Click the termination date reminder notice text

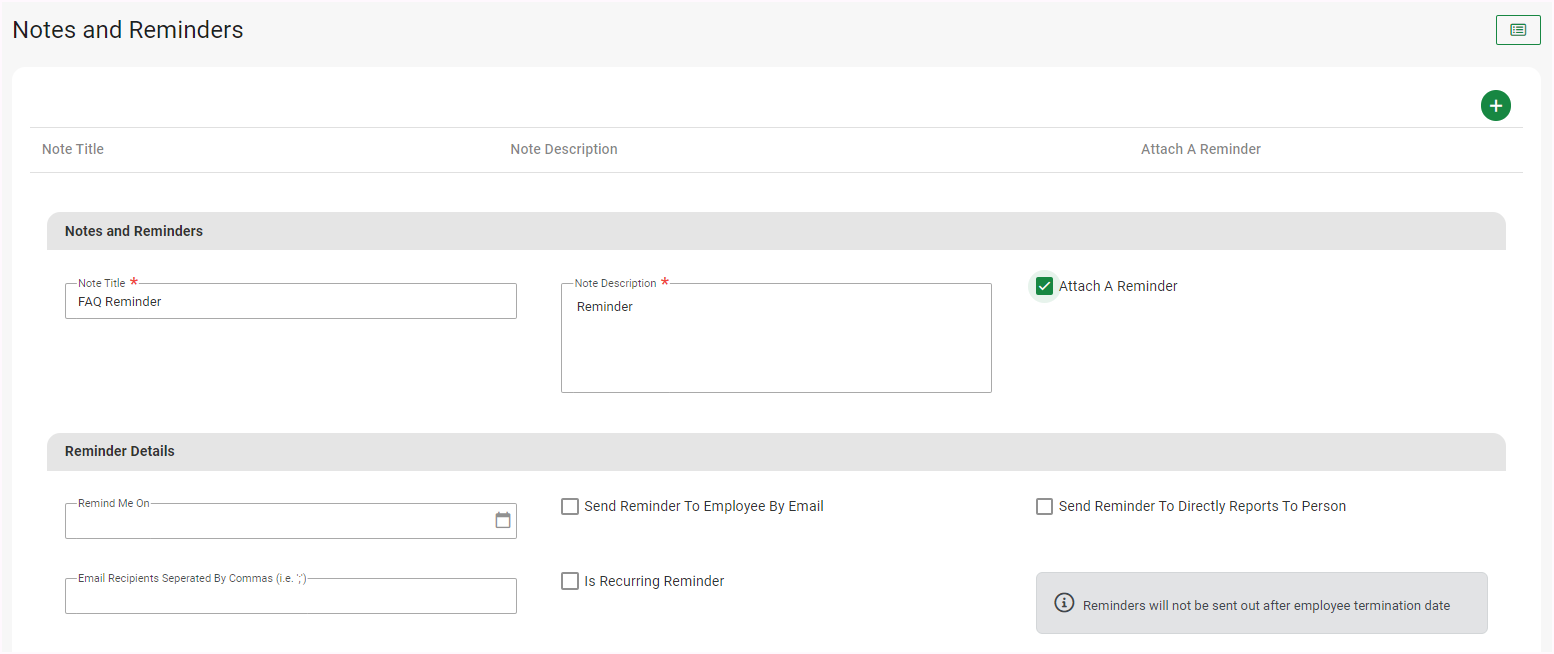click(1266, 605)
